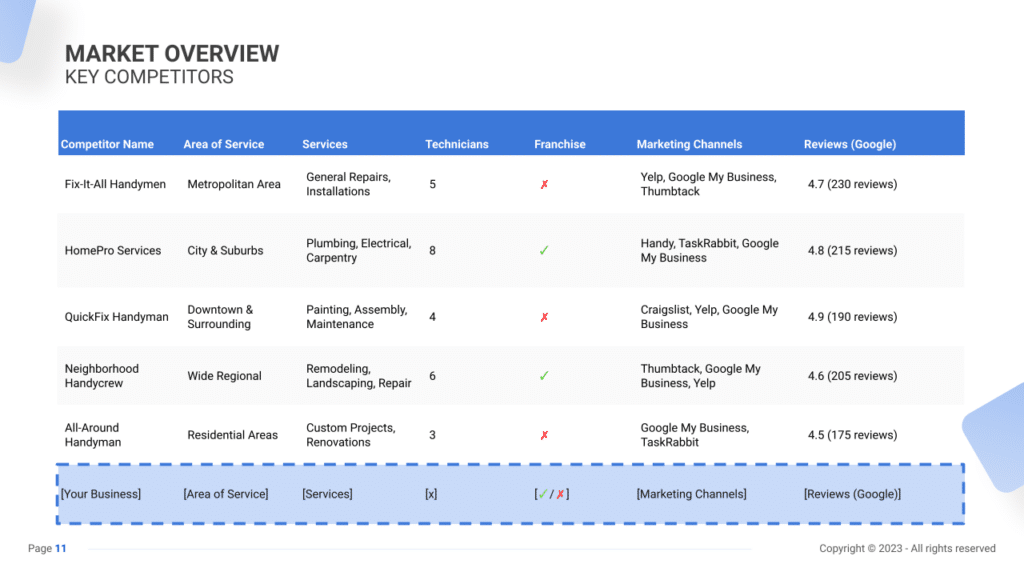
Task: Click the red X in the Fix-It-All Handymen row
Action: coord(544,185)
